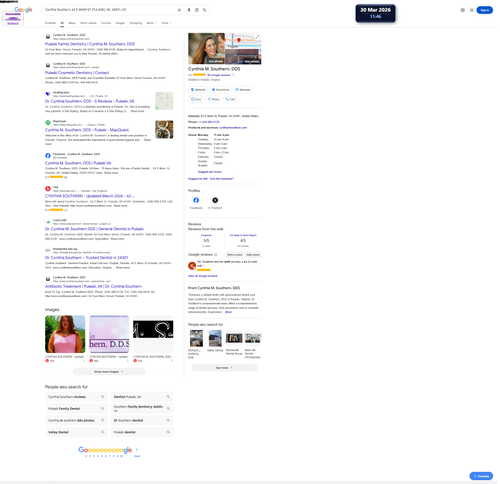Viewport: 500px width, 484px height.
Task: Click the 'Own this business?' link
Action: 222,179
